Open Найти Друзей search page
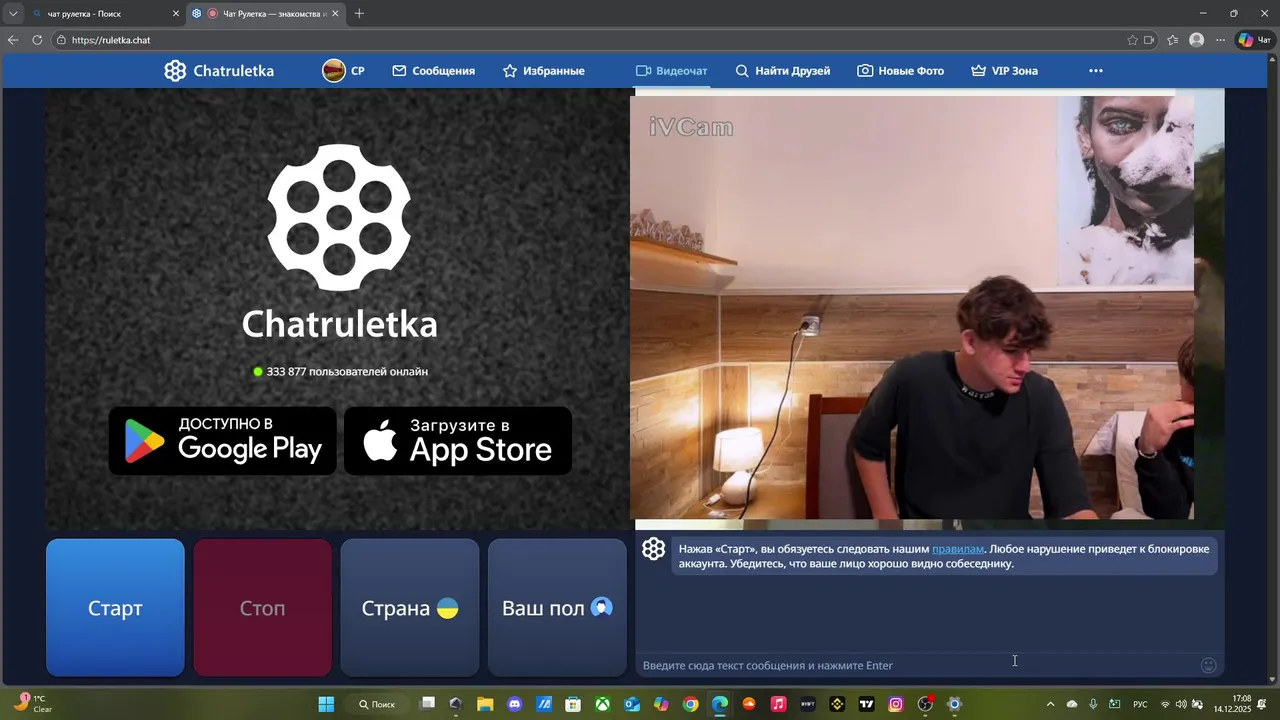 (x=782, y=71)
